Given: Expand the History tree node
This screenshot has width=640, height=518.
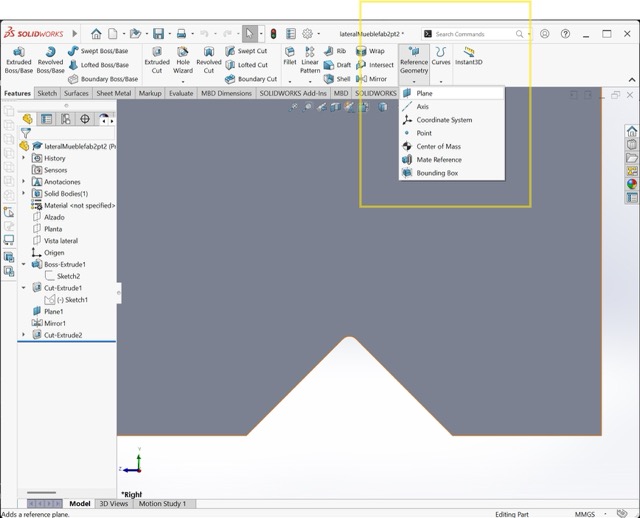Looking at the screenshot, I should pyautogui.click(x=24, y=158).
